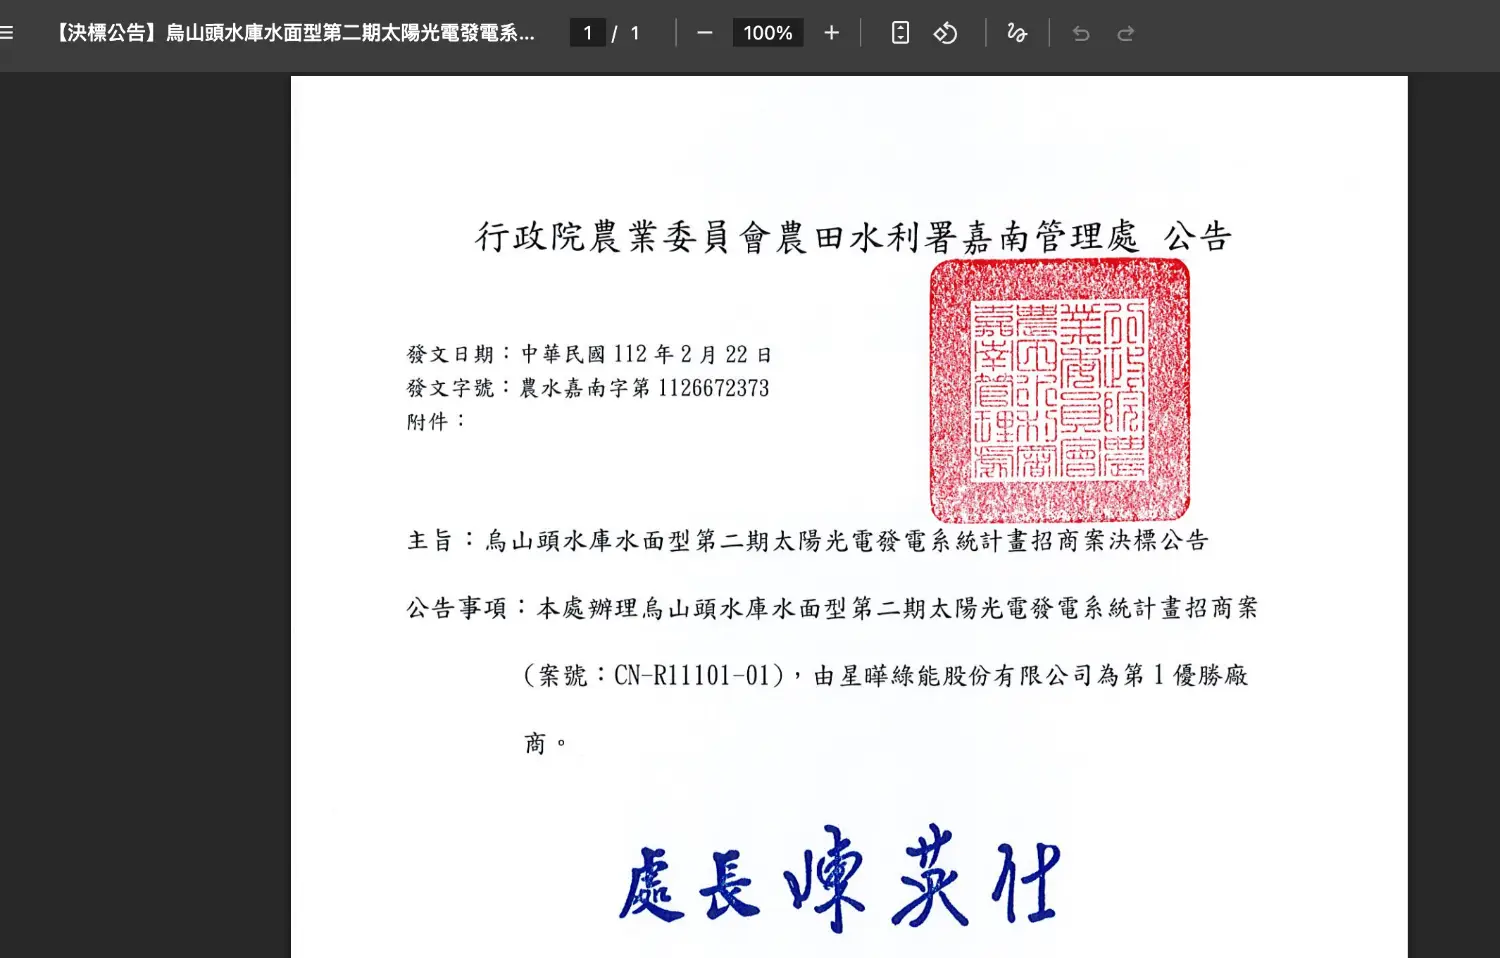This screenshot has height=958, width=1500.
Task: Toggle the sidebar with the hamburger menu icon
Action: pos(7,33)
